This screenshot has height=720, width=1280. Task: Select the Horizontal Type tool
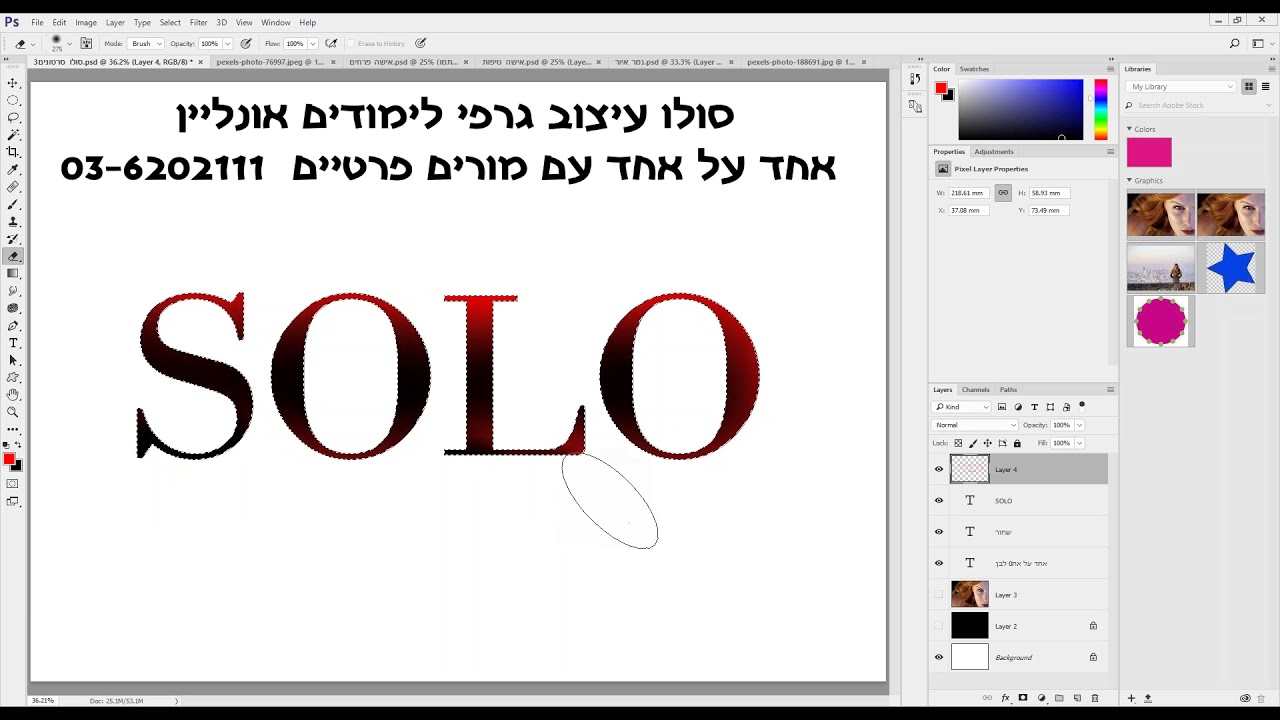pyautogui.click(x=13, y=343)
